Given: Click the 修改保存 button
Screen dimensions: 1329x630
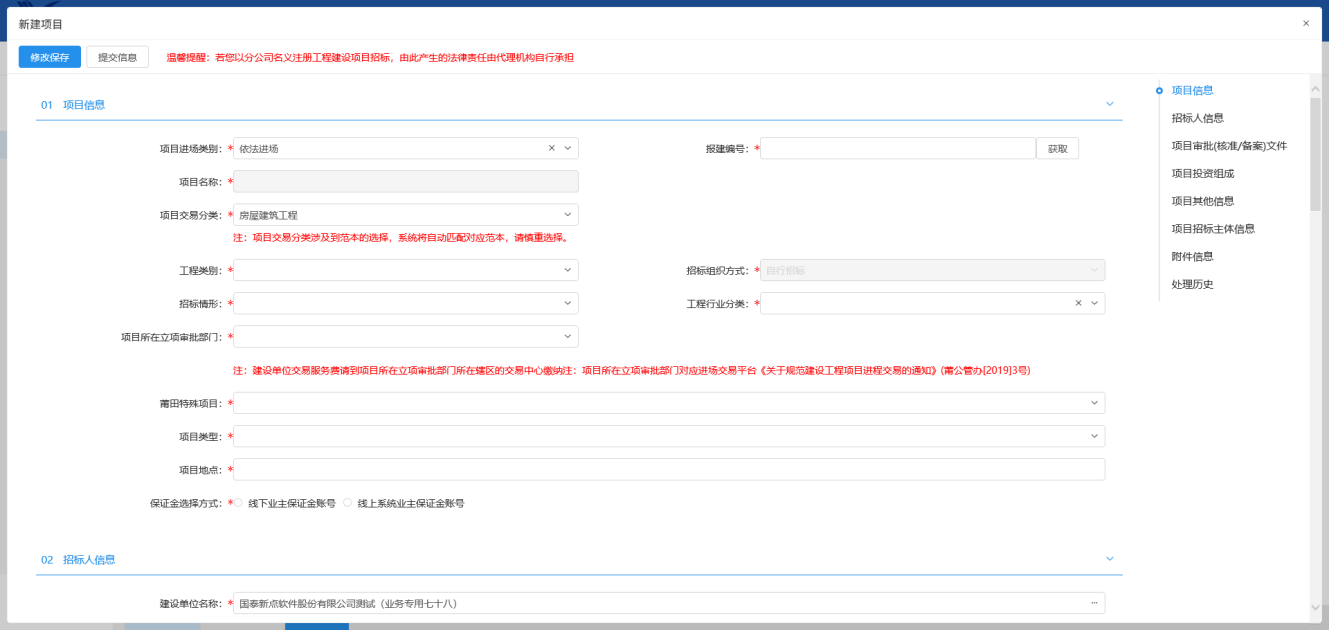Looking at the screenshot, I should 50,57.
